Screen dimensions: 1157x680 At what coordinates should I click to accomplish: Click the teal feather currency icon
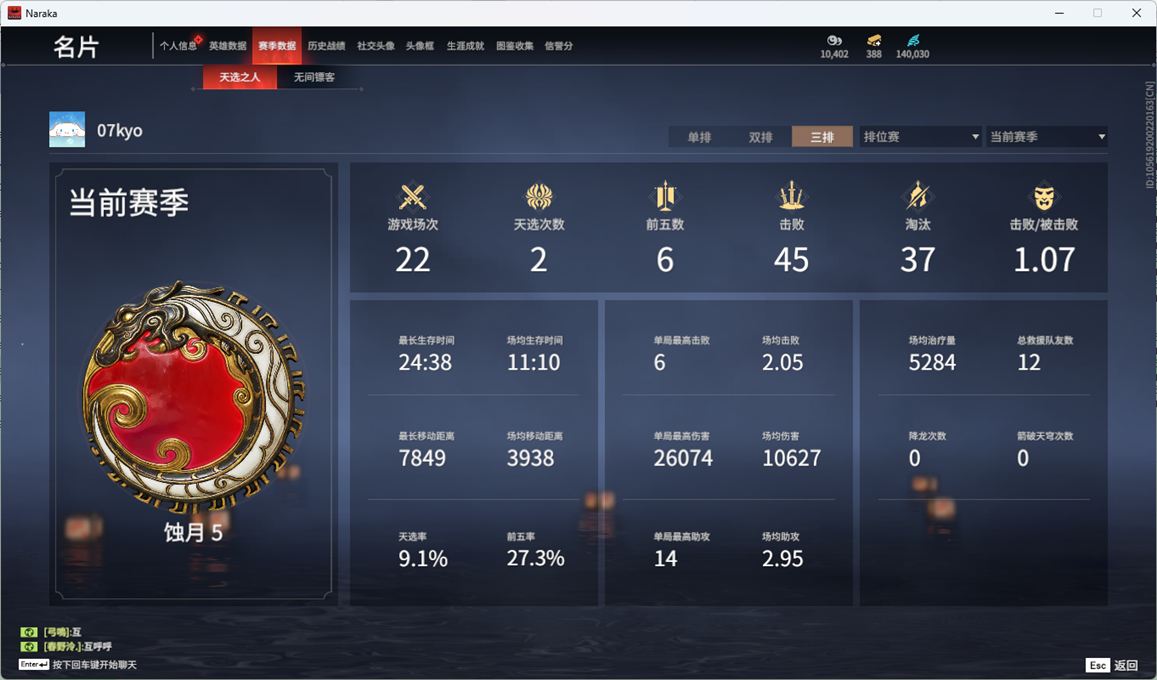tap(913, 41)
